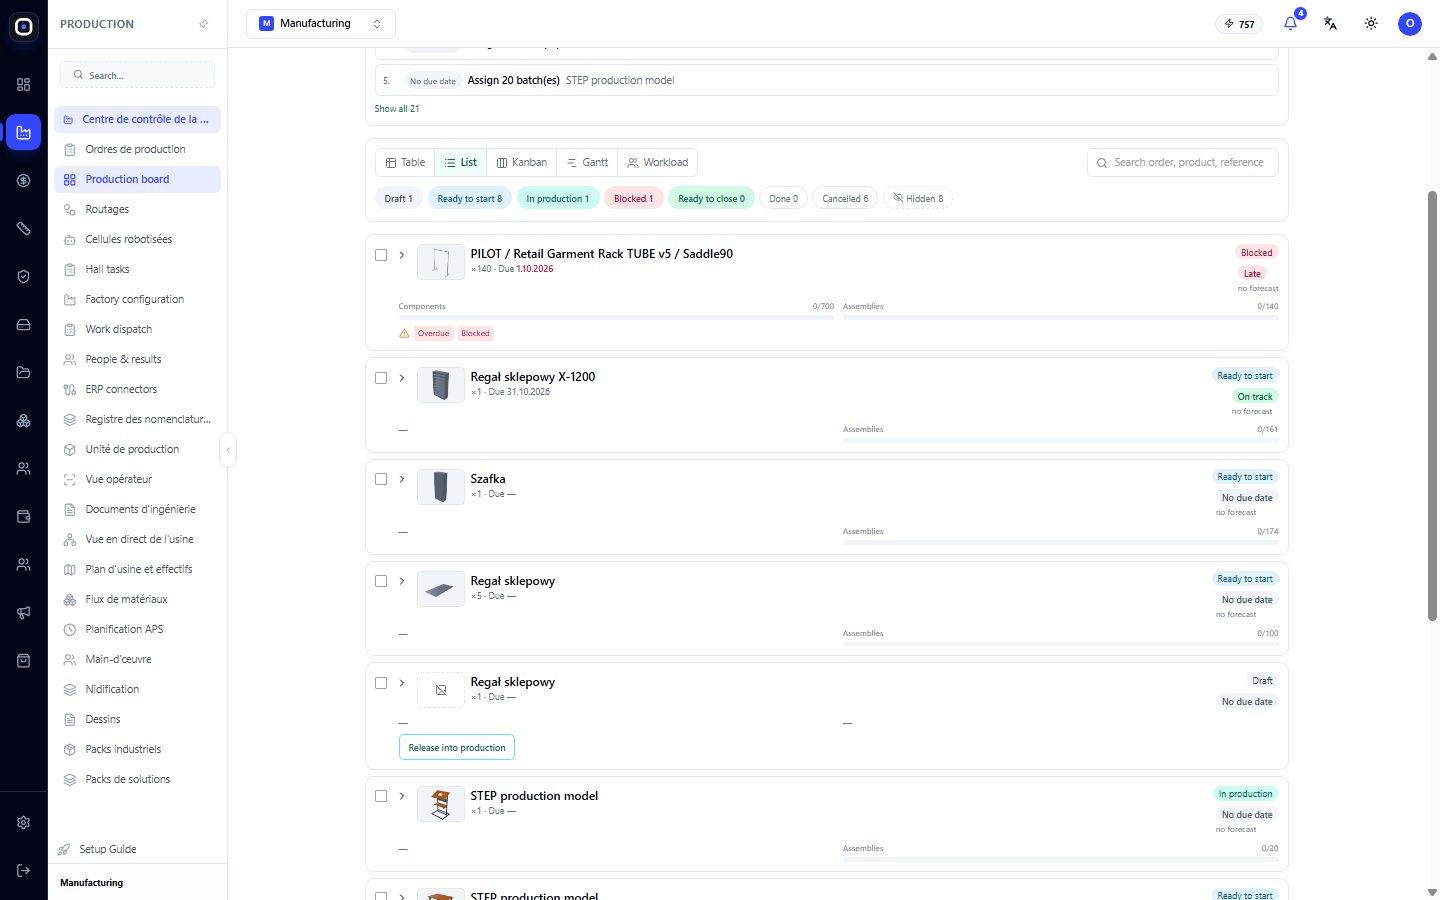Screen dimensions: 1440x900
Task: Expand the Draft Regał sklepowy row
Action: pos(402,683)
